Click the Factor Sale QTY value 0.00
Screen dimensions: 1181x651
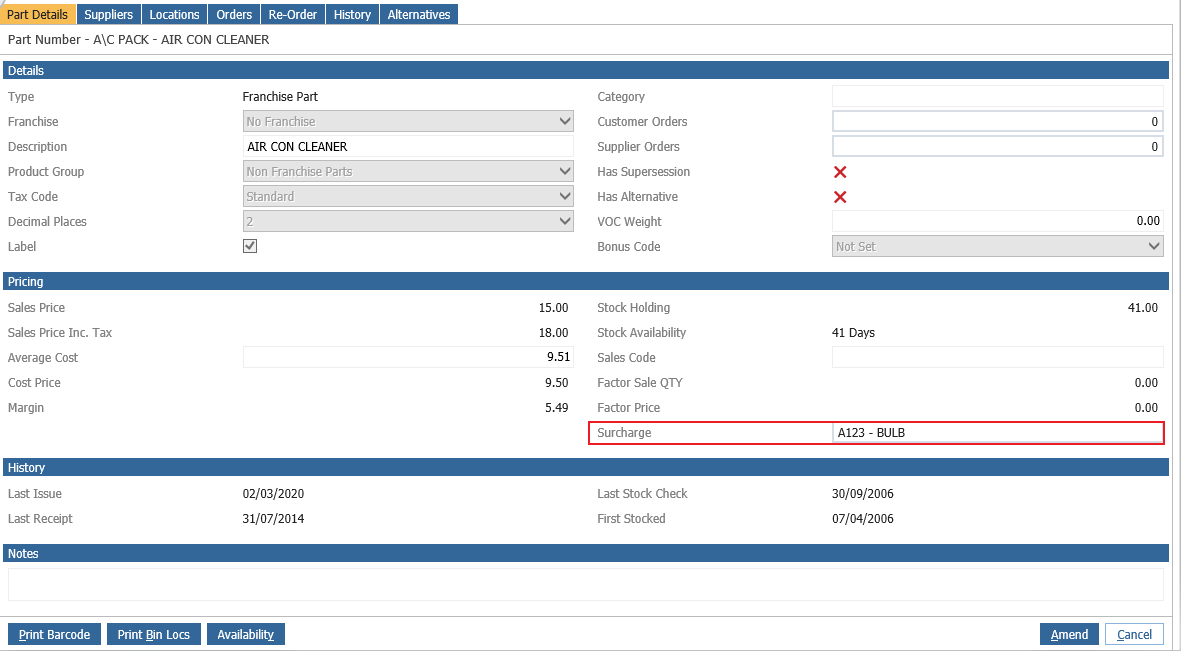coord(1146,383)
